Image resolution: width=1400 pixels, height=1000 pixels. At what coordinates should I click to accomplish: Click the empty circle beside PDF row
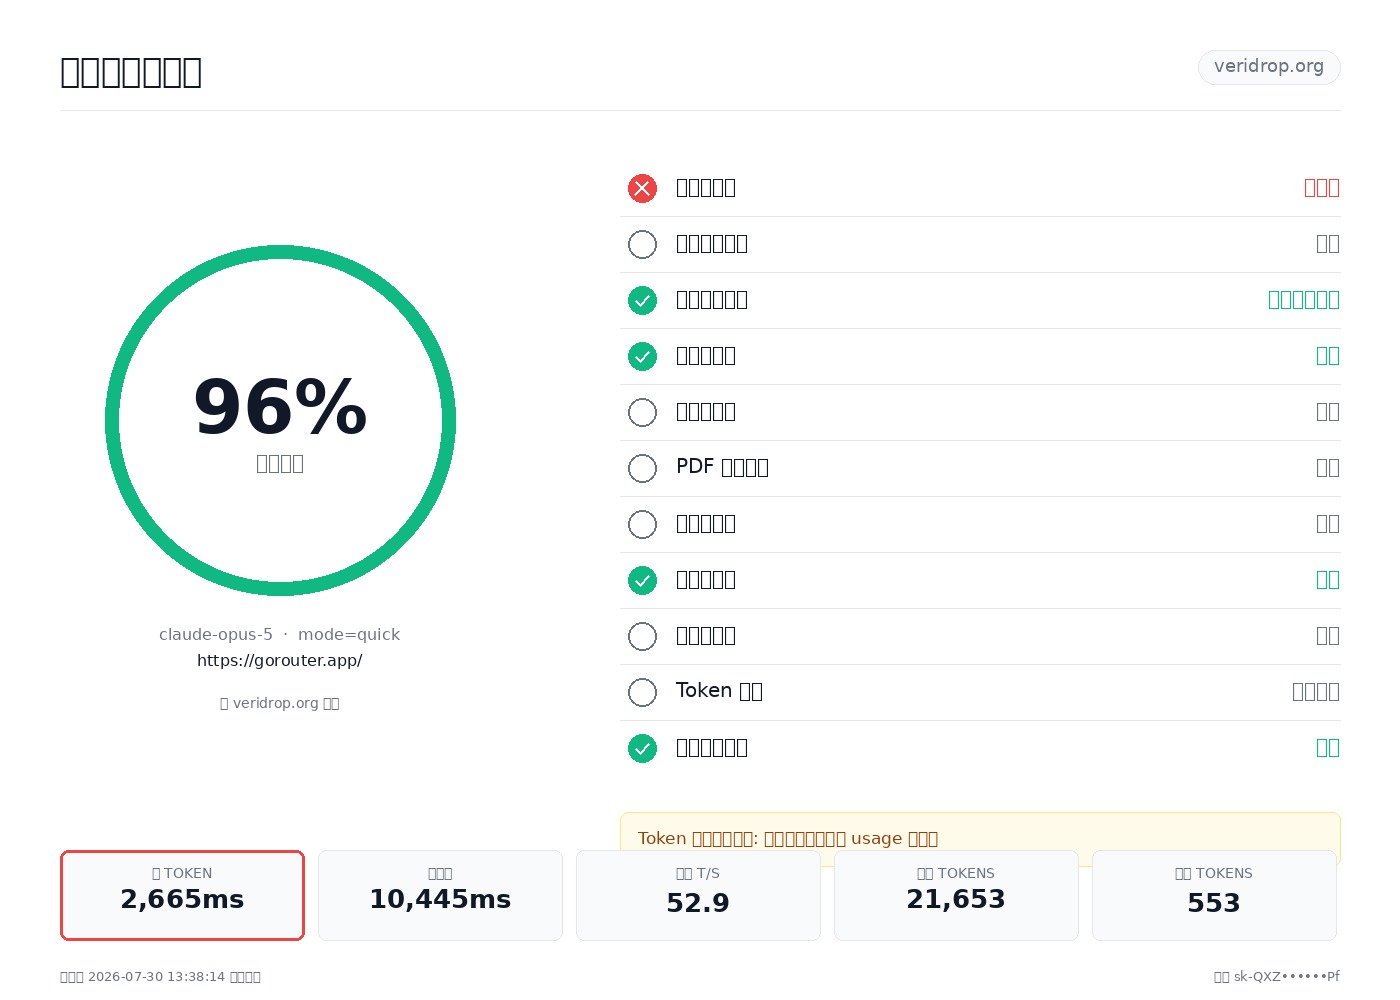642,468
